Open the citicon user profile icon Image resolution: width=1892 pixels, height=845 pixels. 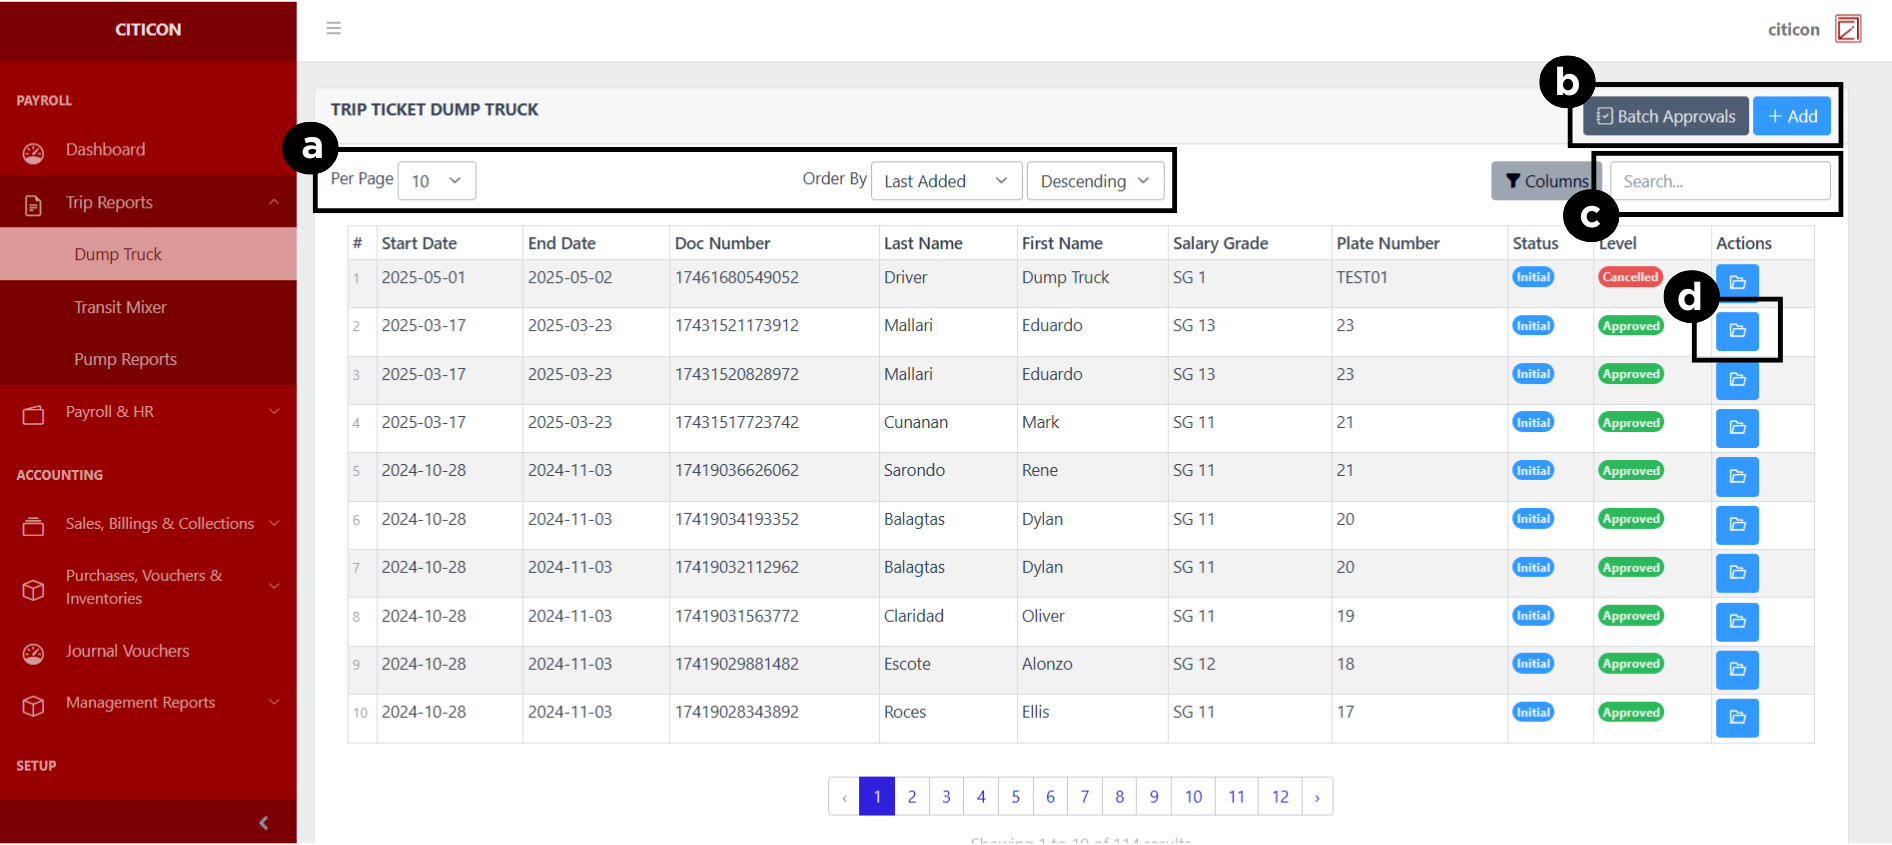pos(1847,29)
